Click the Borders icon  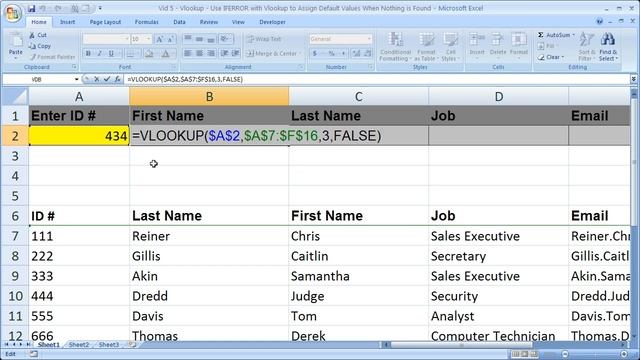point(130,53)
